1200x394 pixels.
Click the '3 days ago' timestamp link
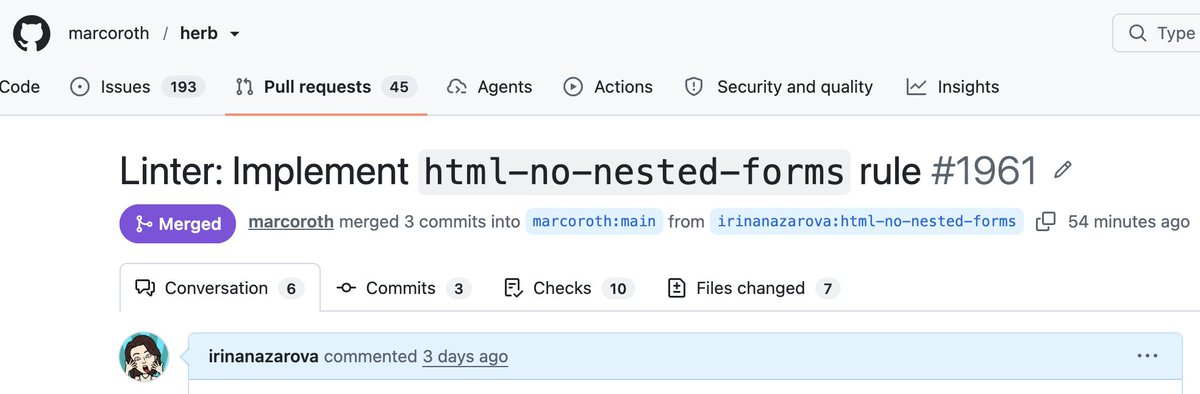(465, 356)
